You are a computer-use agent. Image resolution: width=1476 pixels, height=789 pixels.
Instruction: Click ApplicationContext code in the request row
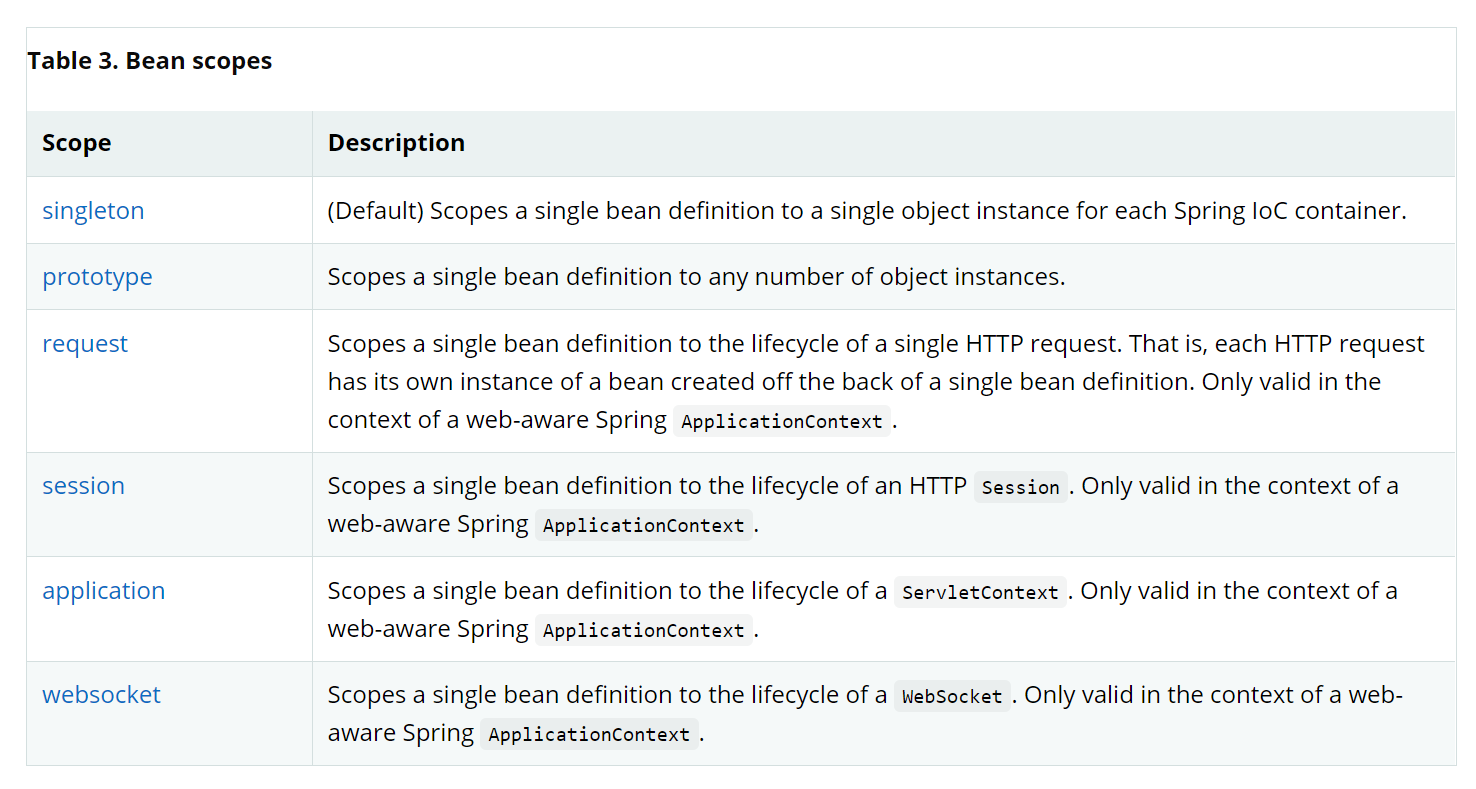(781, 421)
